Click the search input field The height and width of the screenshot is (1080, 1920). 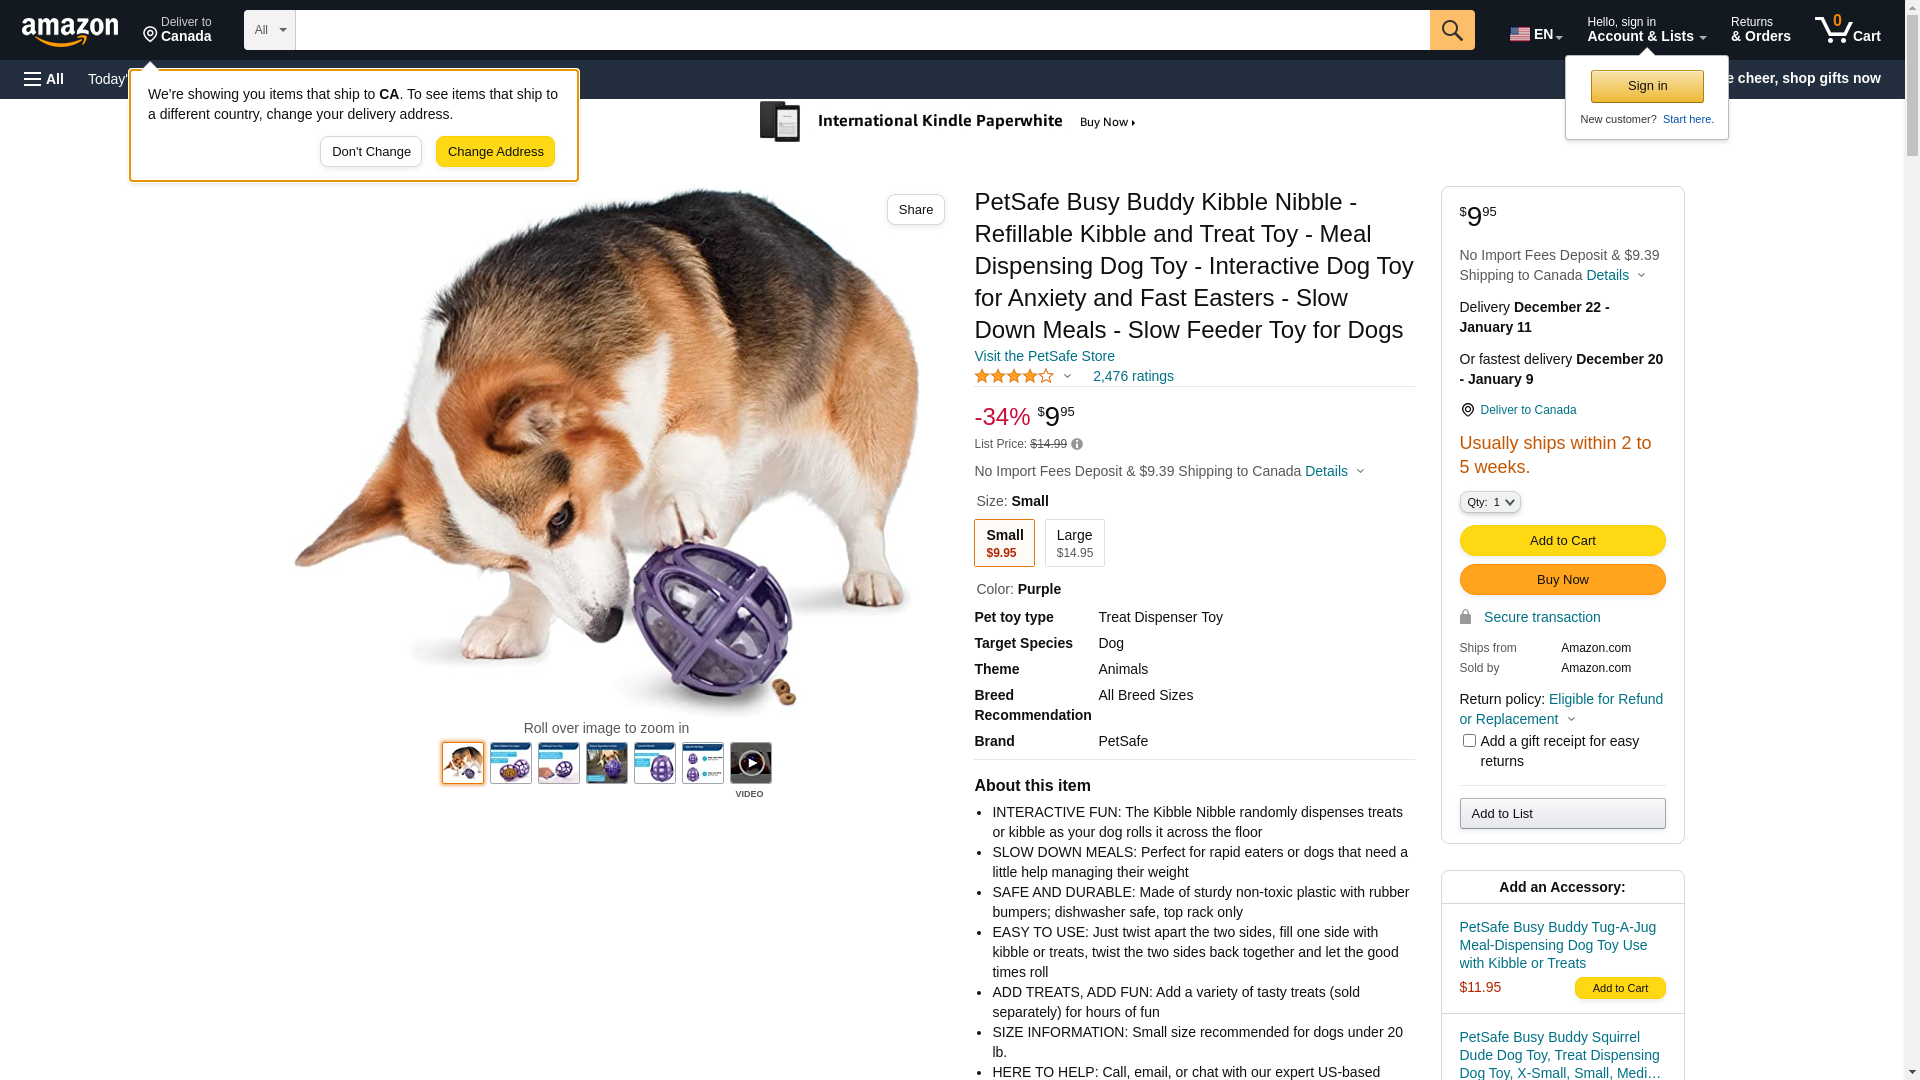tap(862, 30)
